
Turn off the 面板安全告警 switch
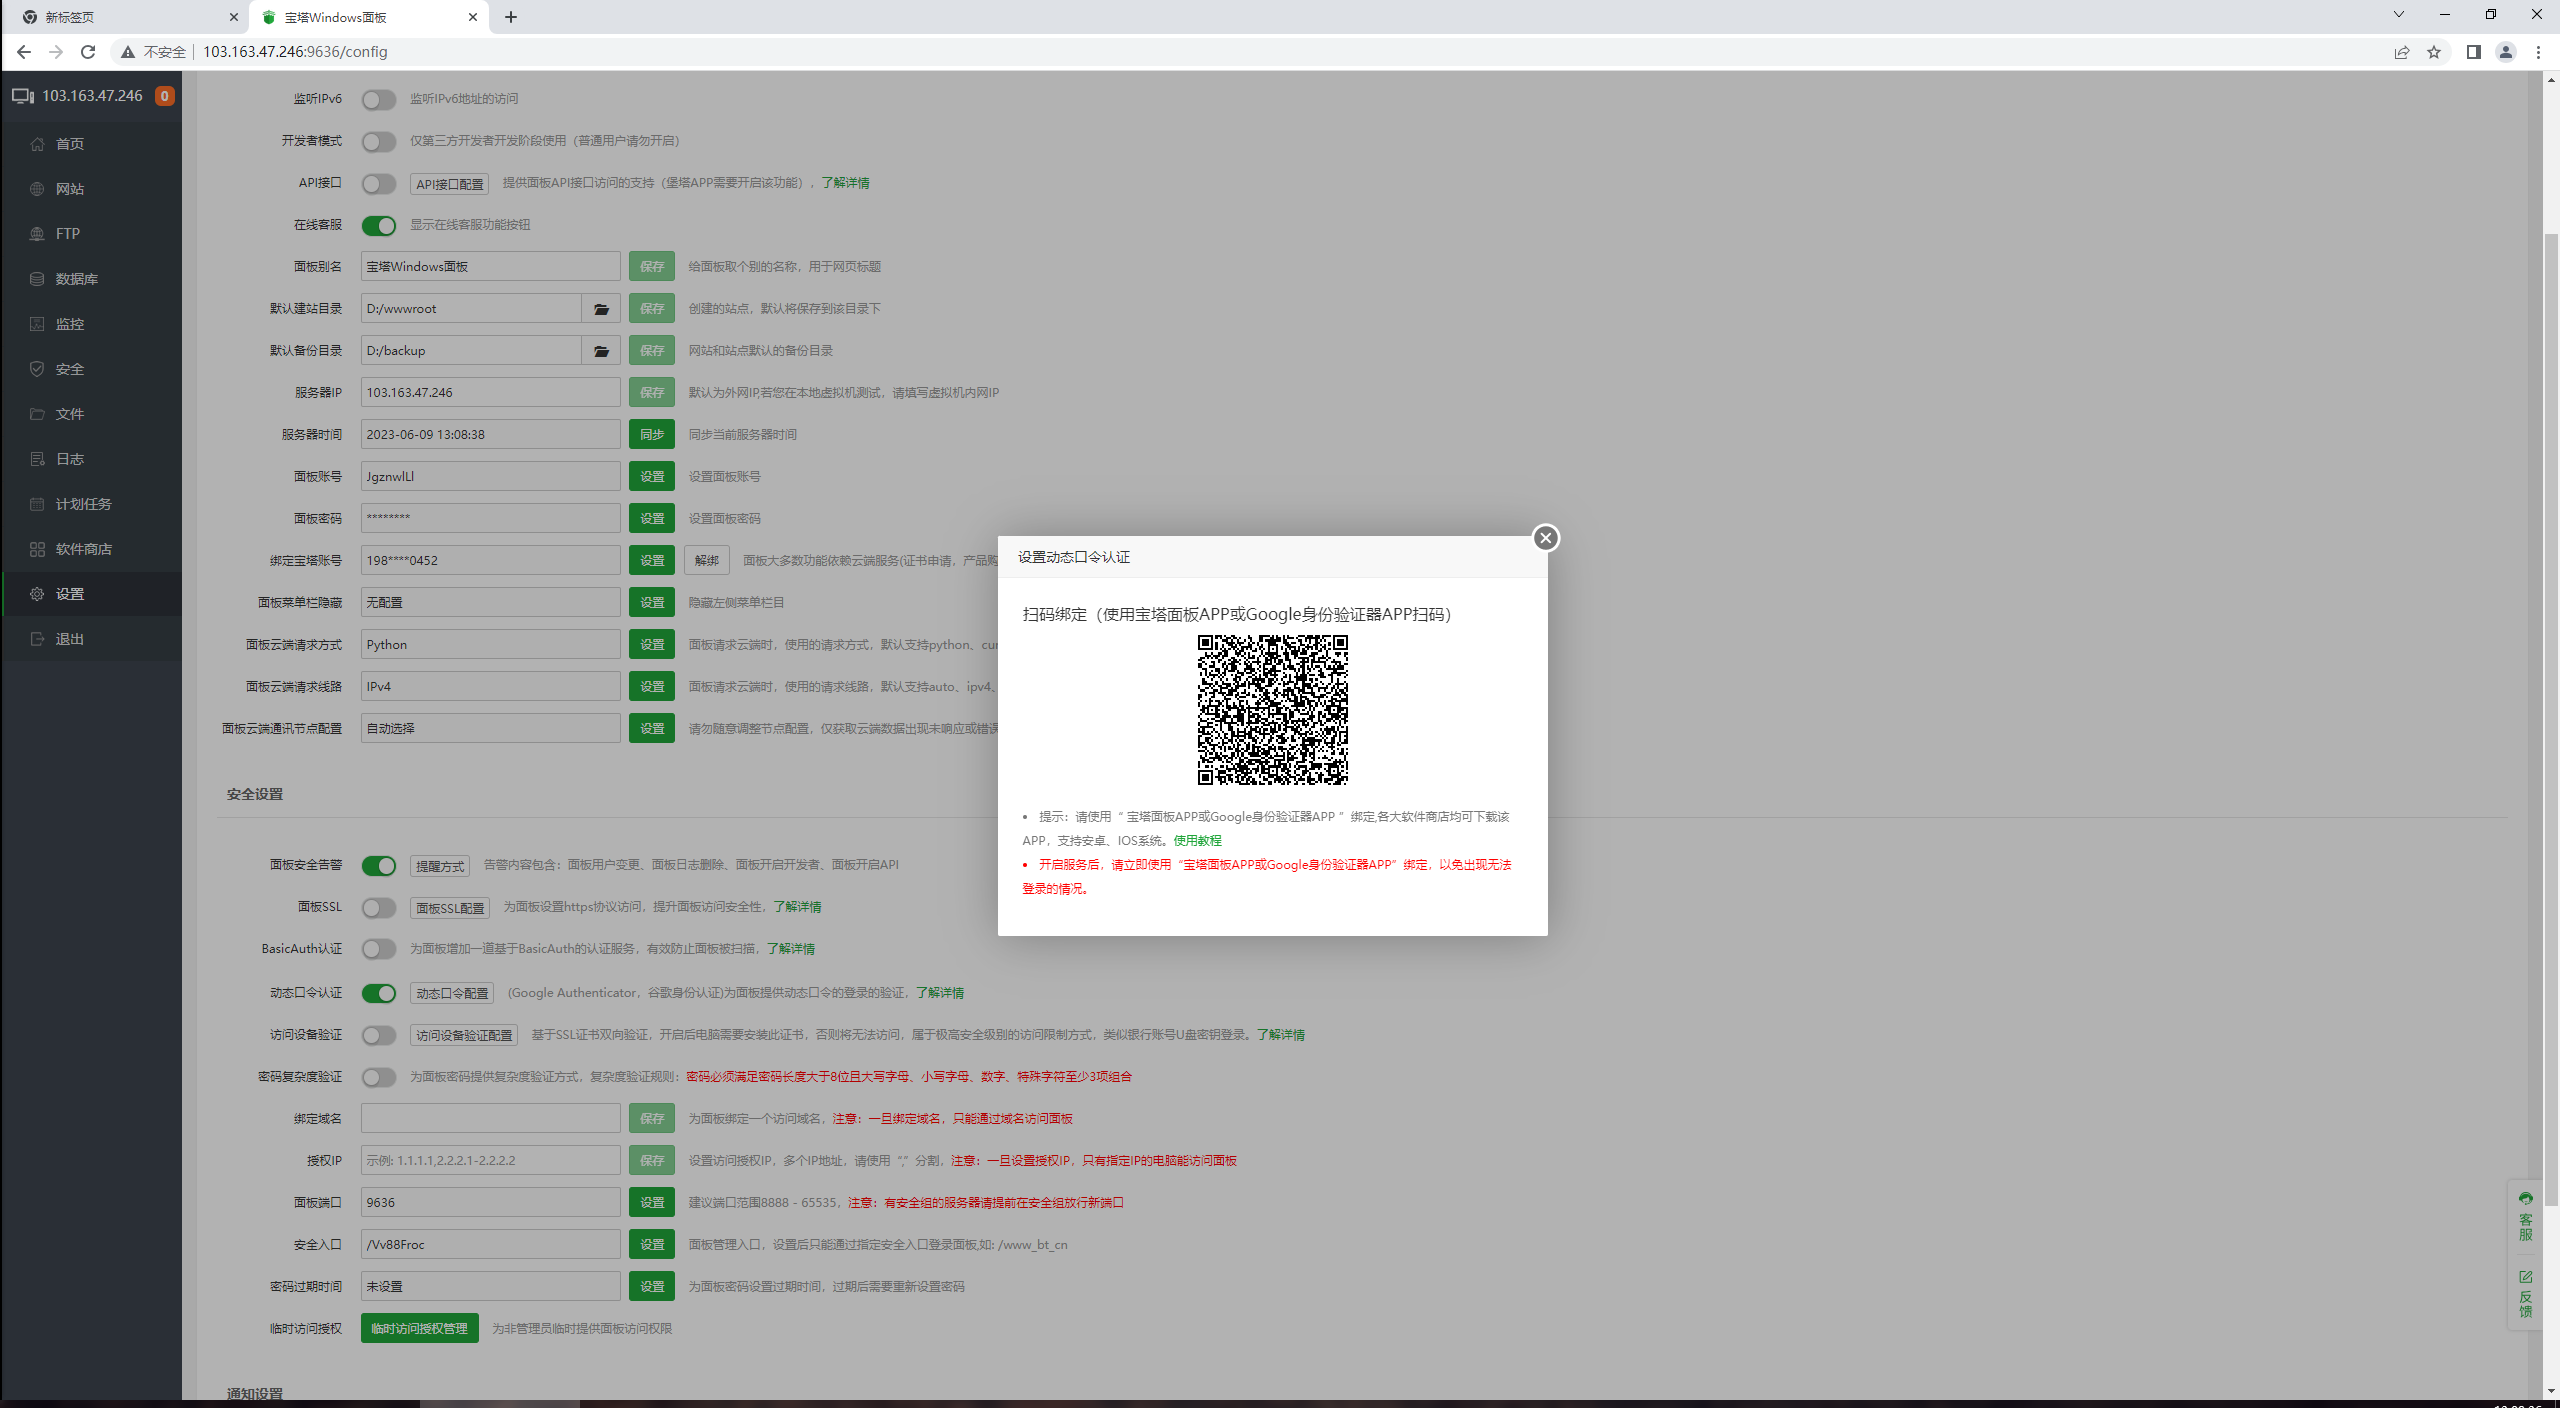[x=379, y=866]
